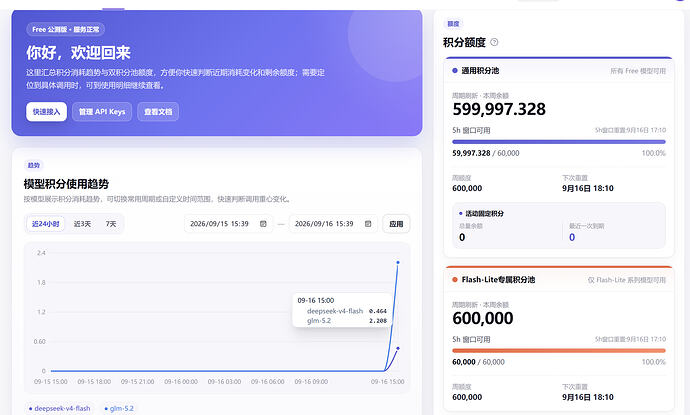Screen dimensions: 690x415
Task: Click the help icon next to 积分额度
Action: (x=494, y=42)
